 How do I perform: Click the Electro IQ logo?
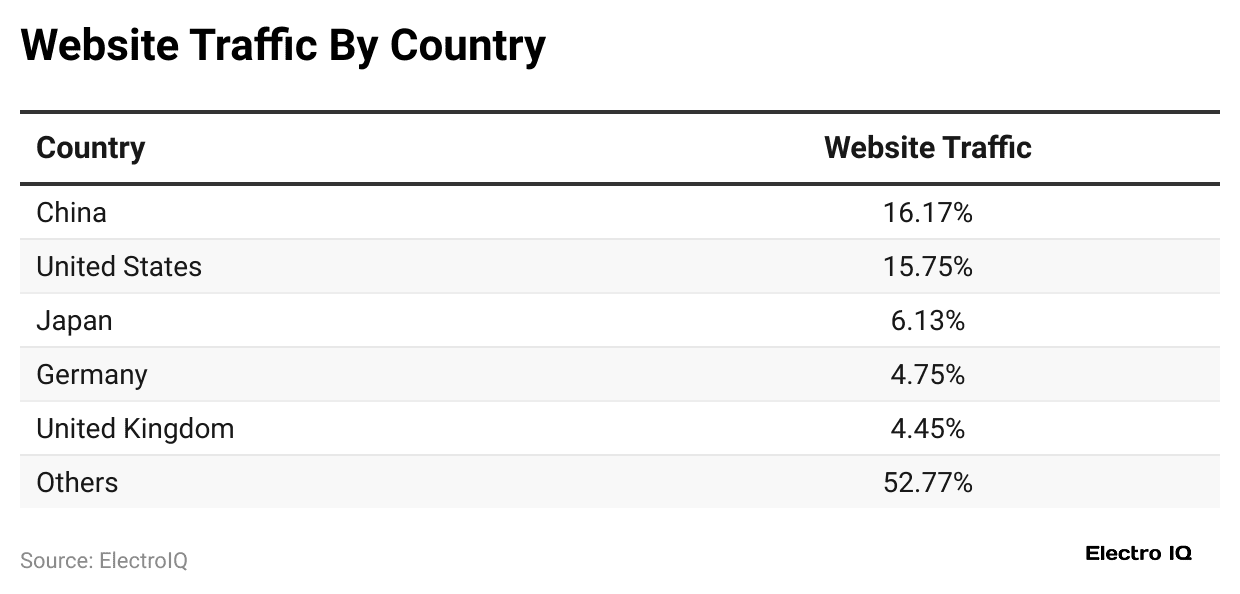tap(1138, 553)
